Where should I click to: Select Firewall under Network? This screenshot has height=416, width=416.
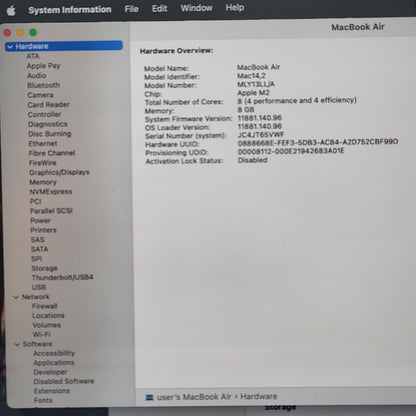[45, 306]
